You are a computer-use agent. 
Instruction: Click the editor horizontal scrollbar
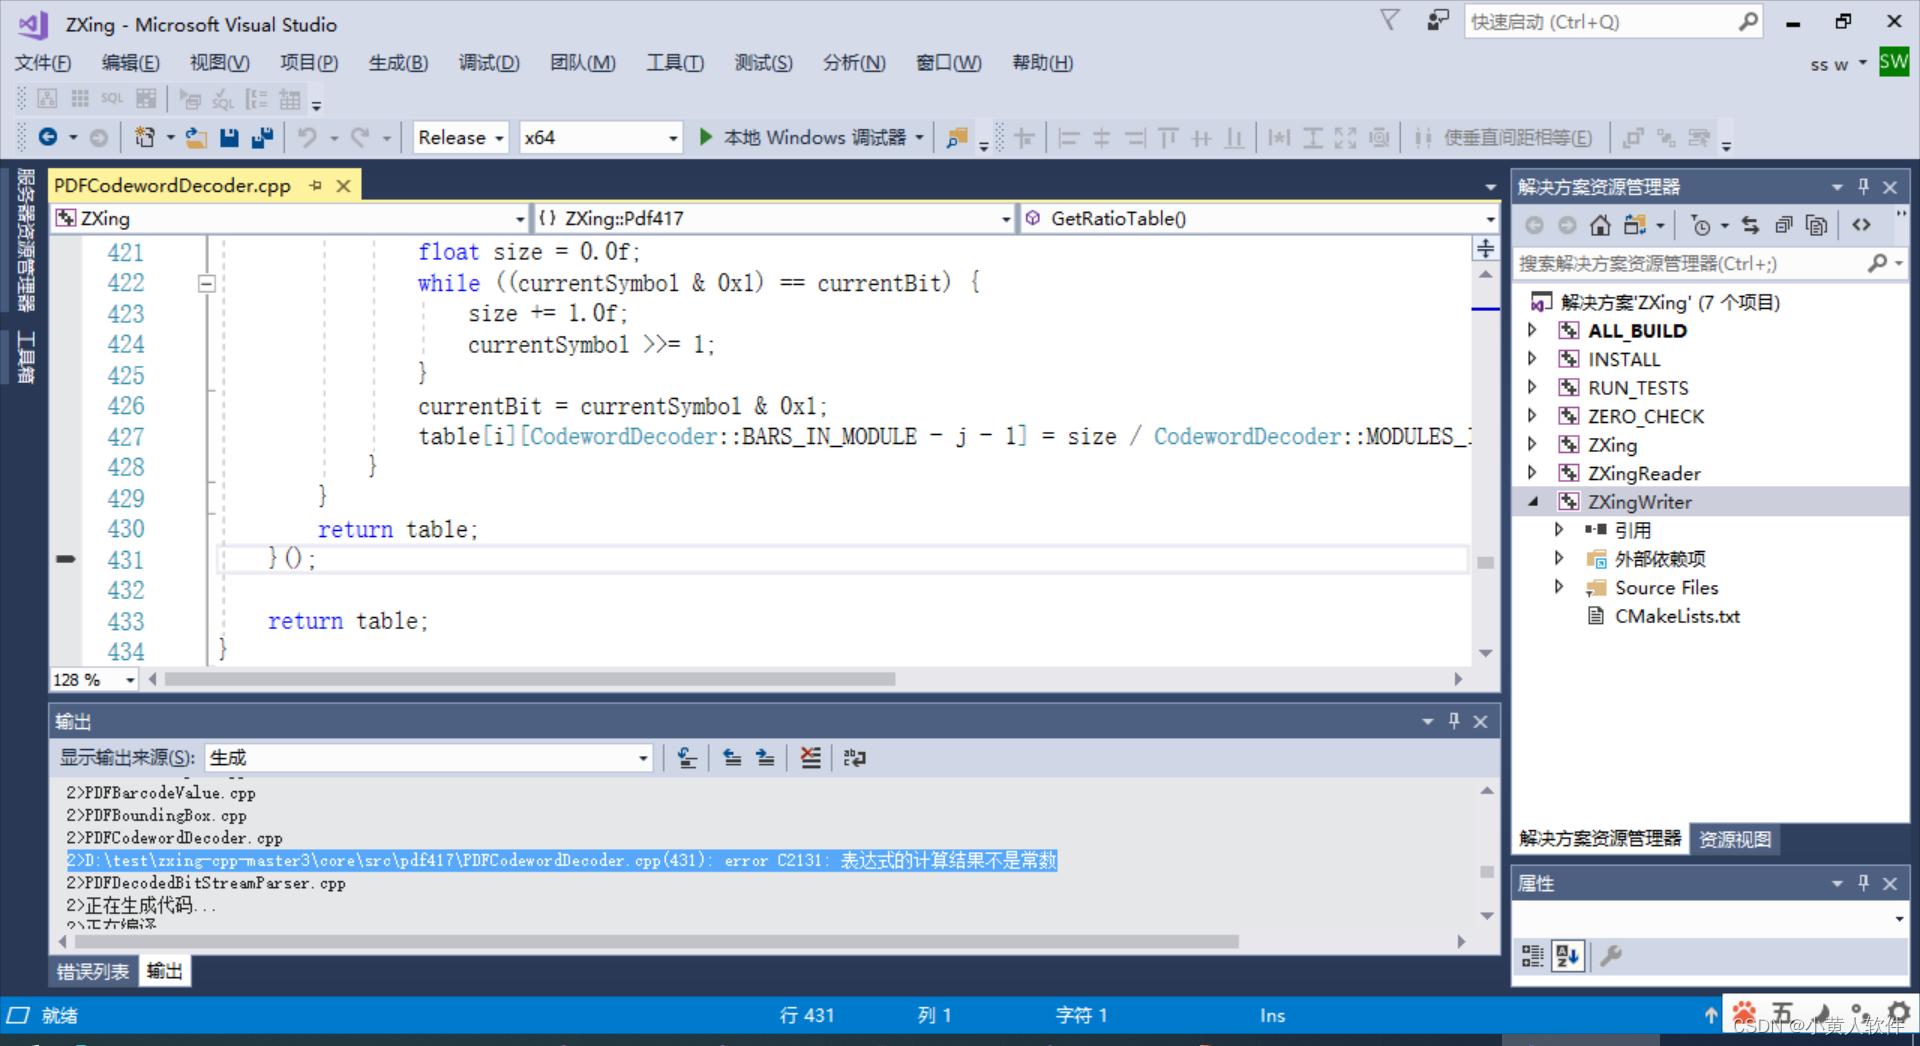[530, 679]
